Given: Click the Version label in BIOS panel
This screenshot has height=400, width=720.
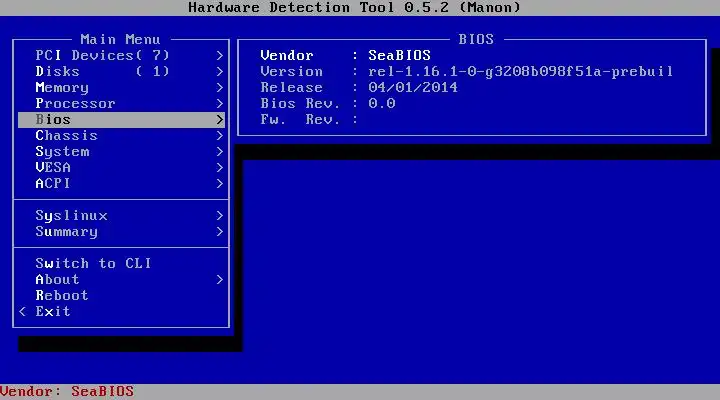Looking at the screenshot, I should (292, 72).
